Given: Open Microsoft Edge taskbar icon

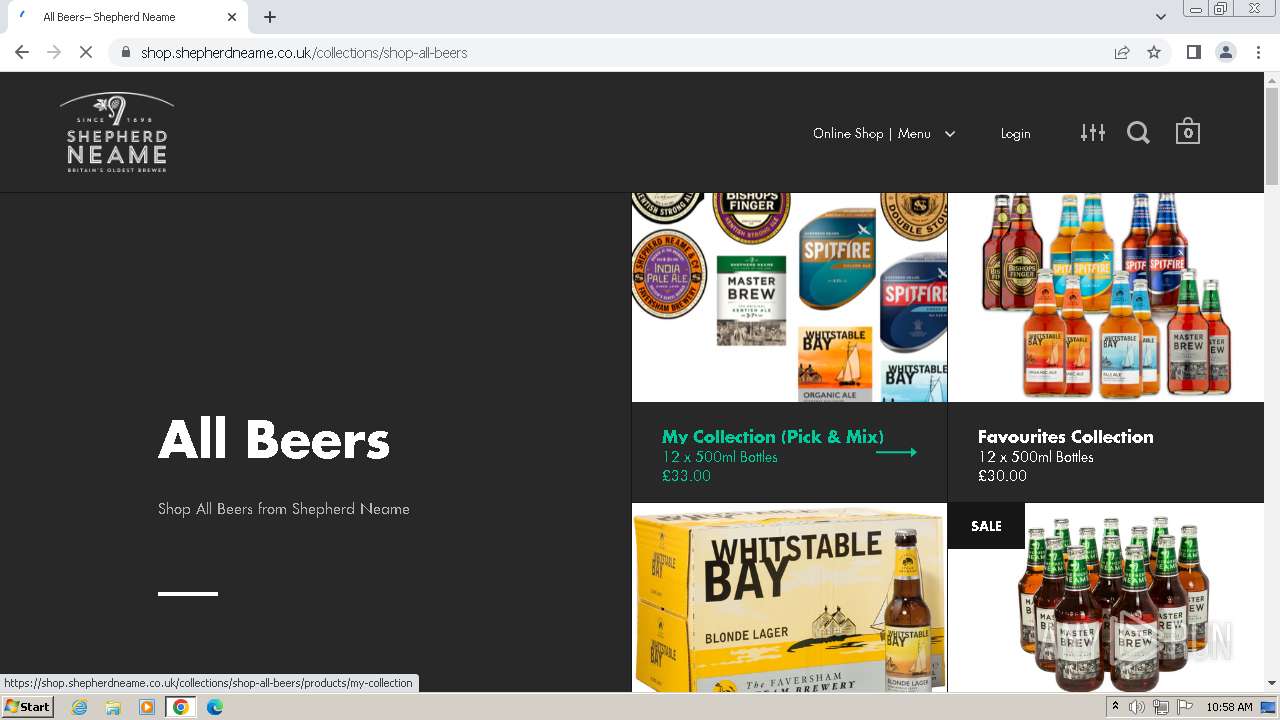Looking at the screenshot, I should coord(215,707).
